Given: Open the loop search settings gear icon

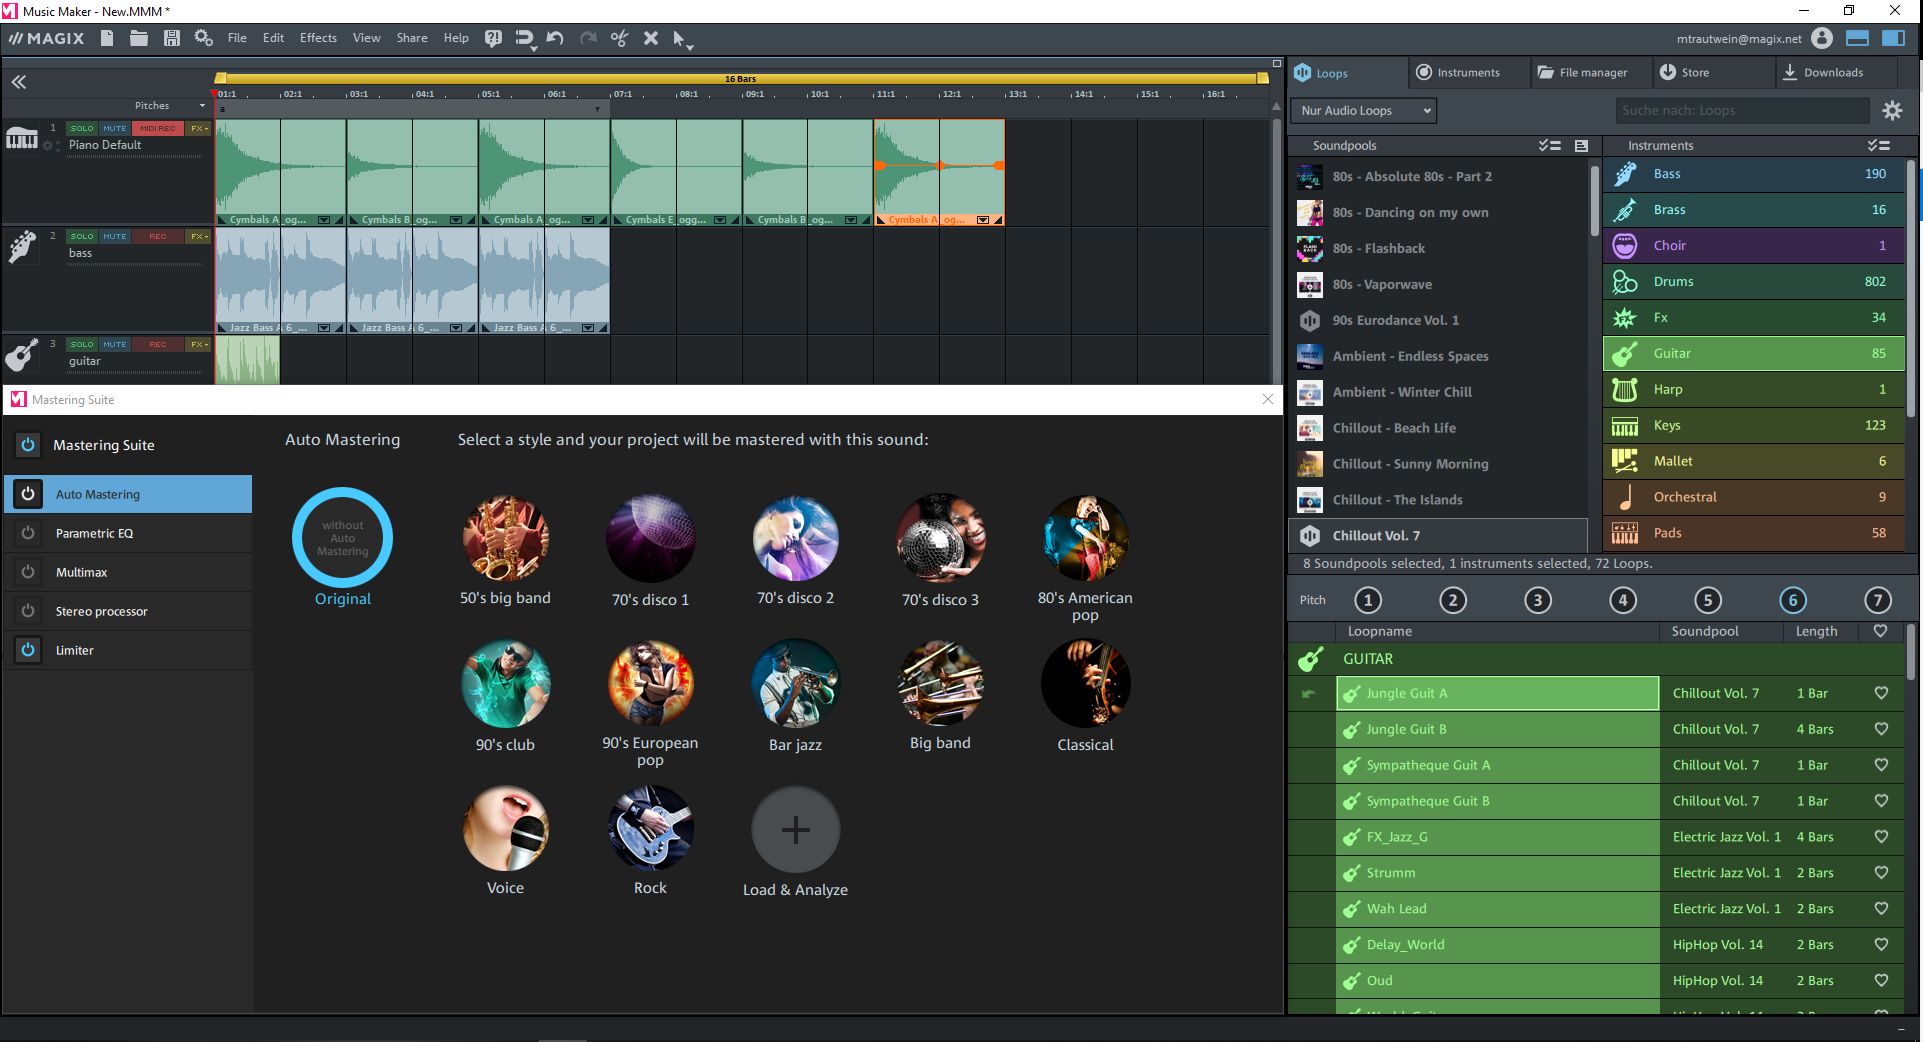Looking at the screenshot, I should pos(1892,110).
